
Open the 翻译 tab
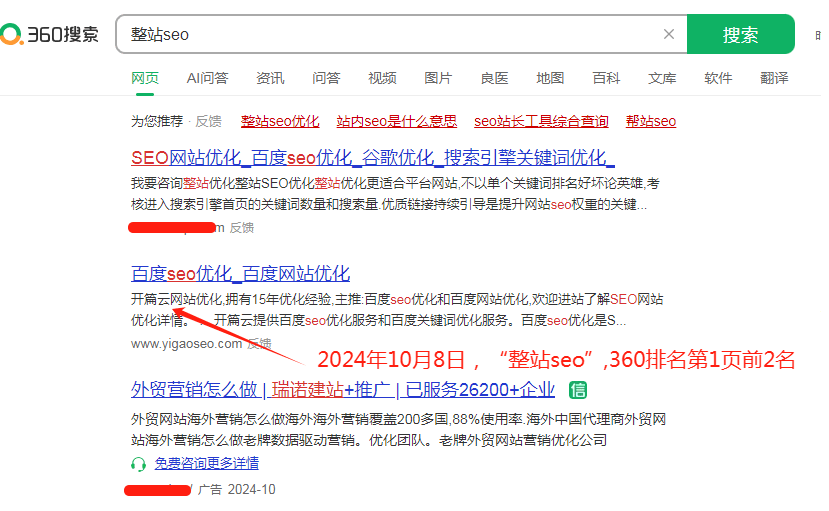775,78
